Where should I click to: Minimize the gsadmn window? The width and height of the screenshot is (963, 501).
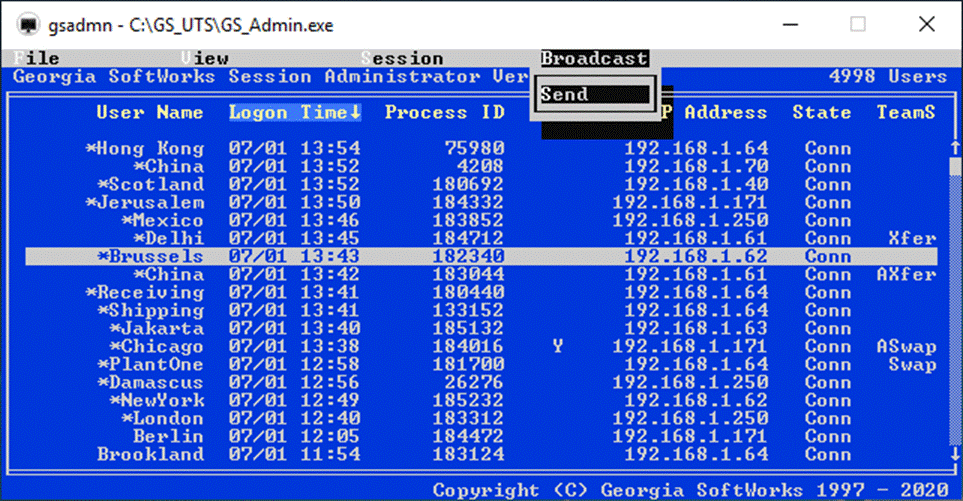(790, 25)
